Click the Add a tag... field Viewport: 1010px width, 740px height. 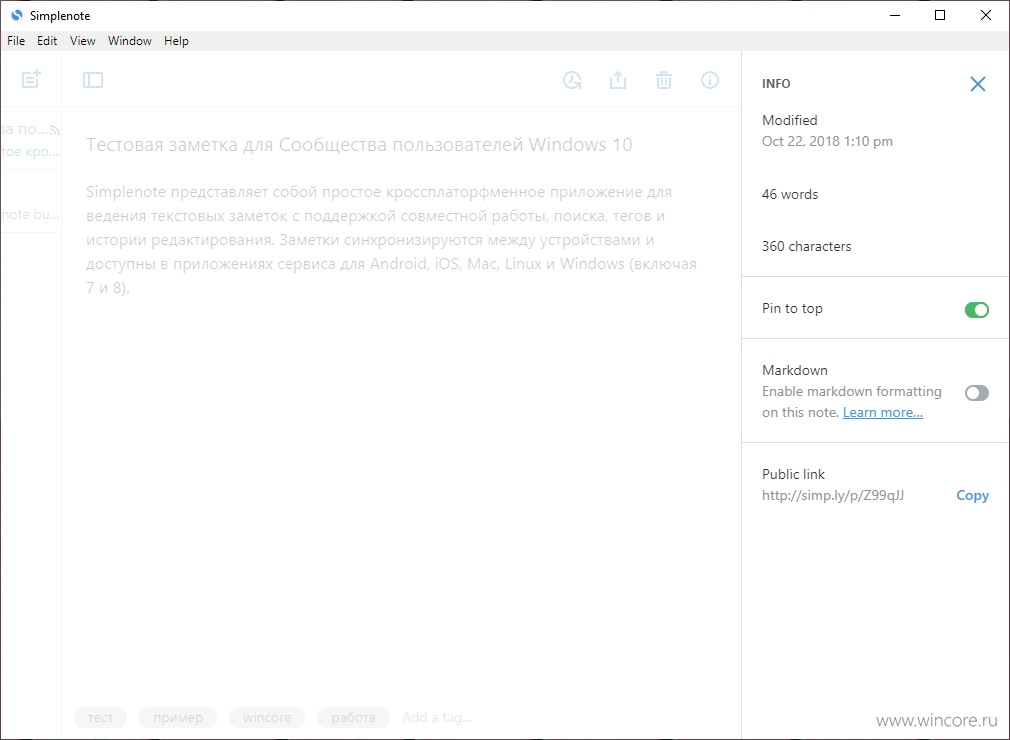(x=437, y=717)
